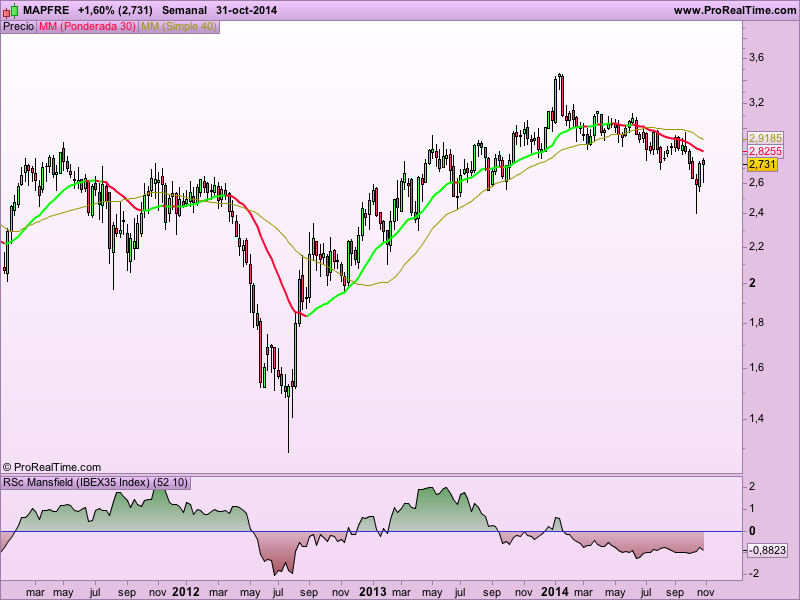Click the 2012 year marker on time axis
This screenshot has width=800, height=600.
(x=186, y=592)
